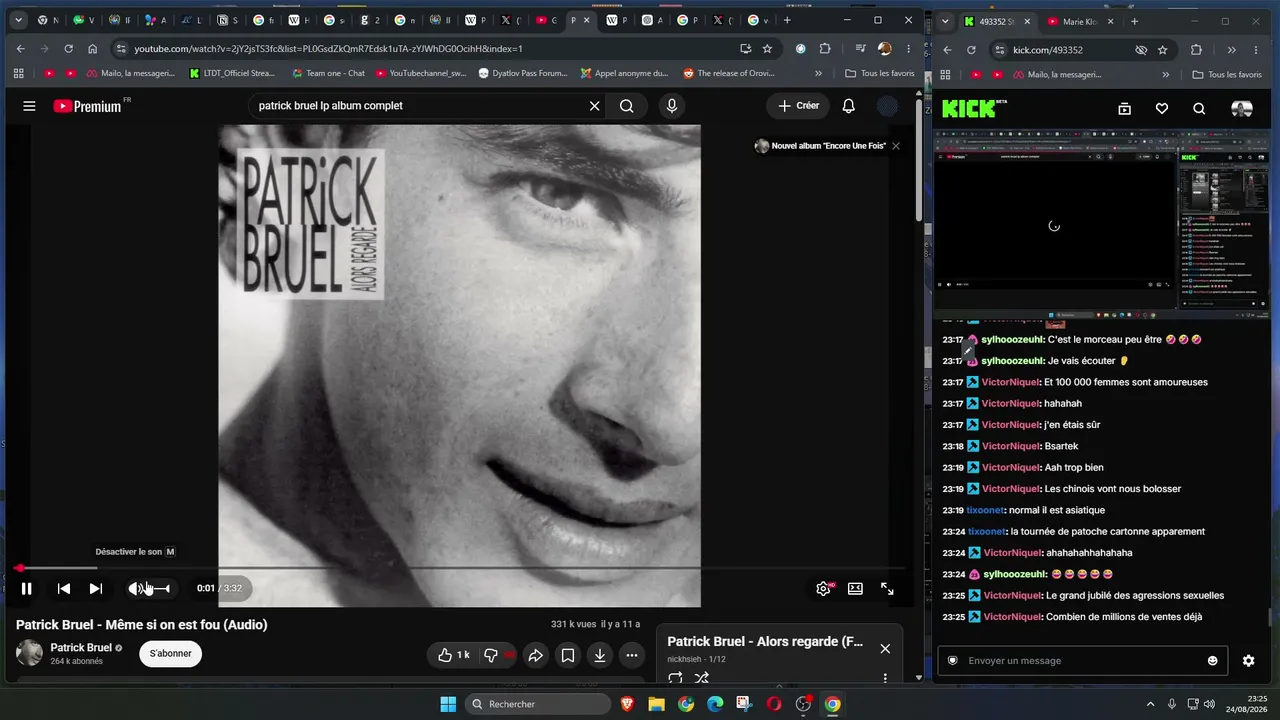The image size is (1280, 720).
Task: Skip to previous track in YouTube player
Action: click(63, 589)
